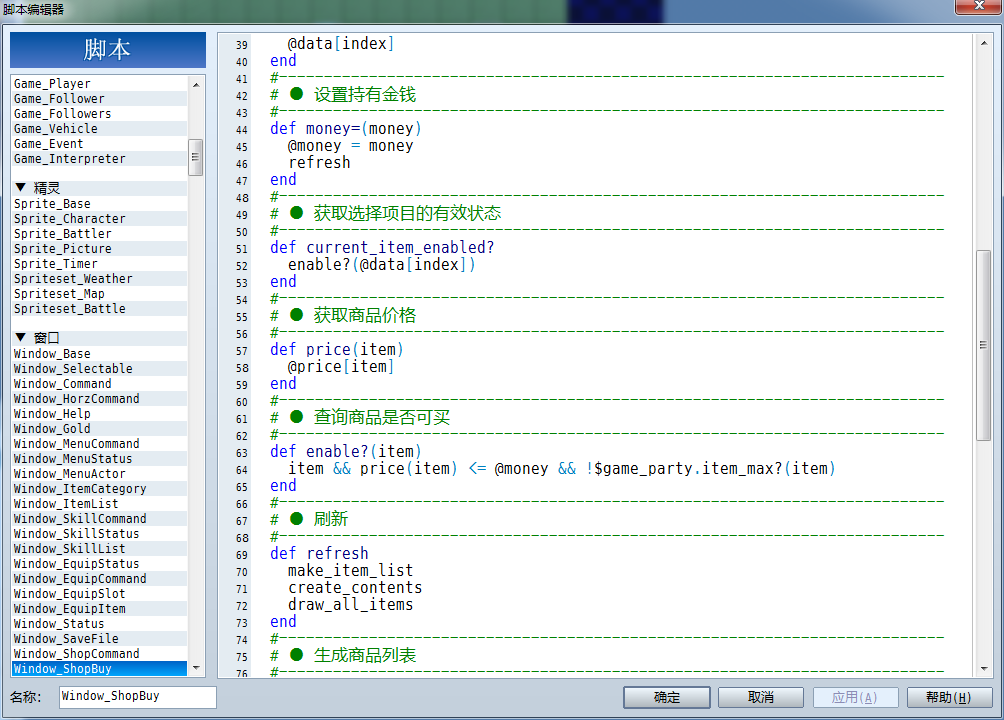Click the 取消 cancel button
The width and height of the screenshot is (1004, 720).
tap(761, 697)
